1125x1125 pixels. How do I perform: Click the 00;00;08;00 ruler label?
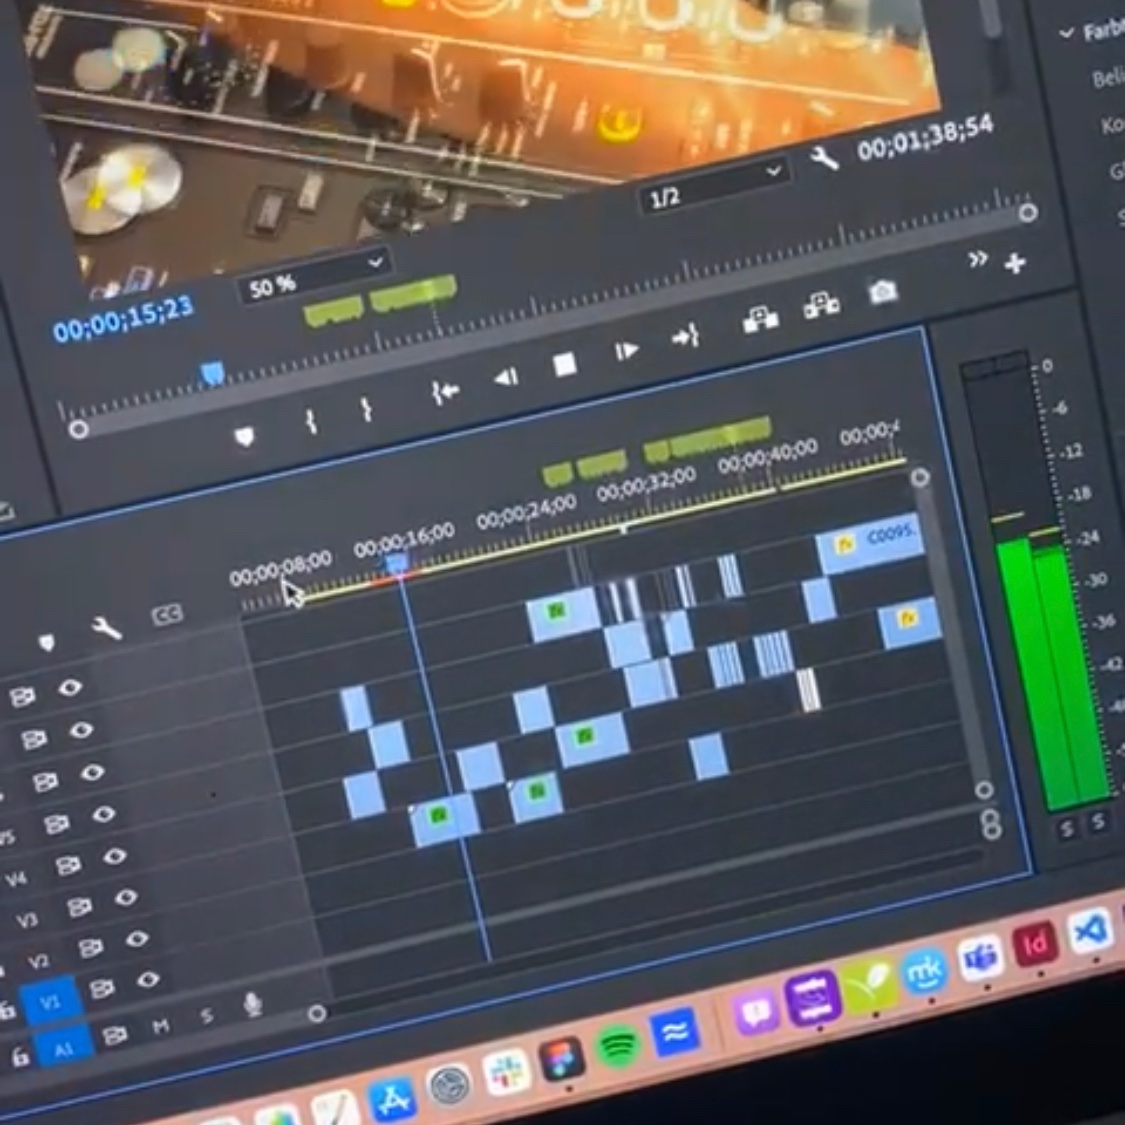point(281,568)
